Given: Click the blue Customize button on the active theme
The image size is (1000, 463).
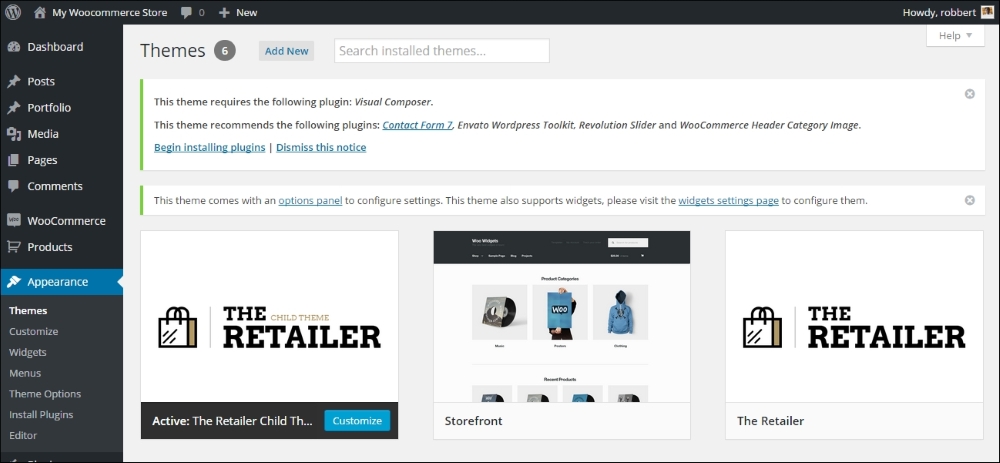Looking at the screenshot, I should click(357, 421).
